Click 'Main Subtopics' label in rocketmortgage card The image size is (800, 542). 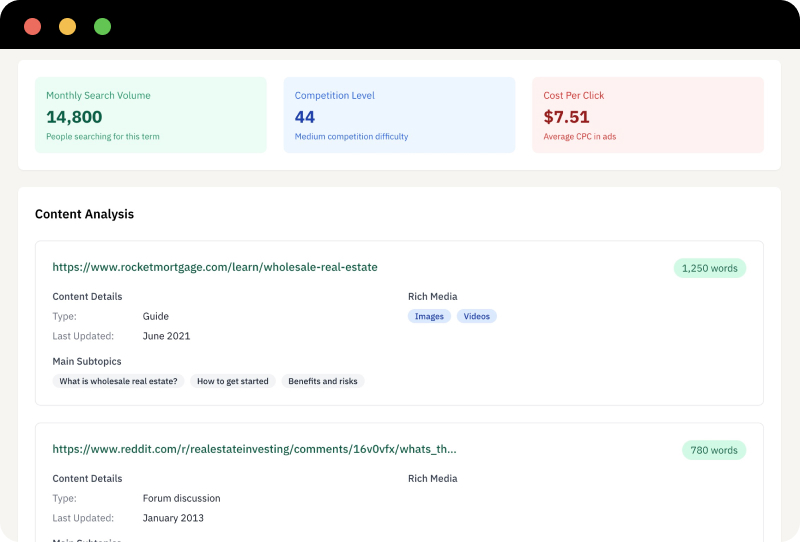point(87,361)
